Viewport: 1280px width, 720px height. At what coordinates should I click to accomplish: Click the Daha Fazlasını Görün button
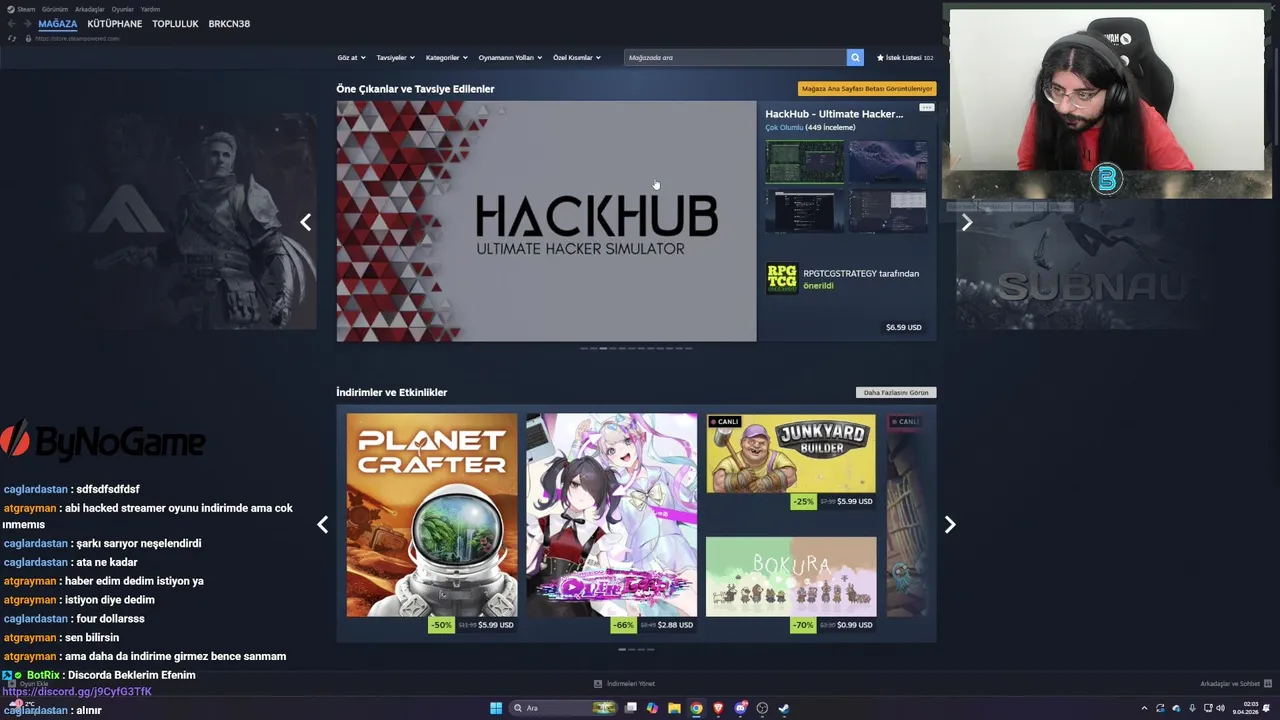tap(896, 393)
